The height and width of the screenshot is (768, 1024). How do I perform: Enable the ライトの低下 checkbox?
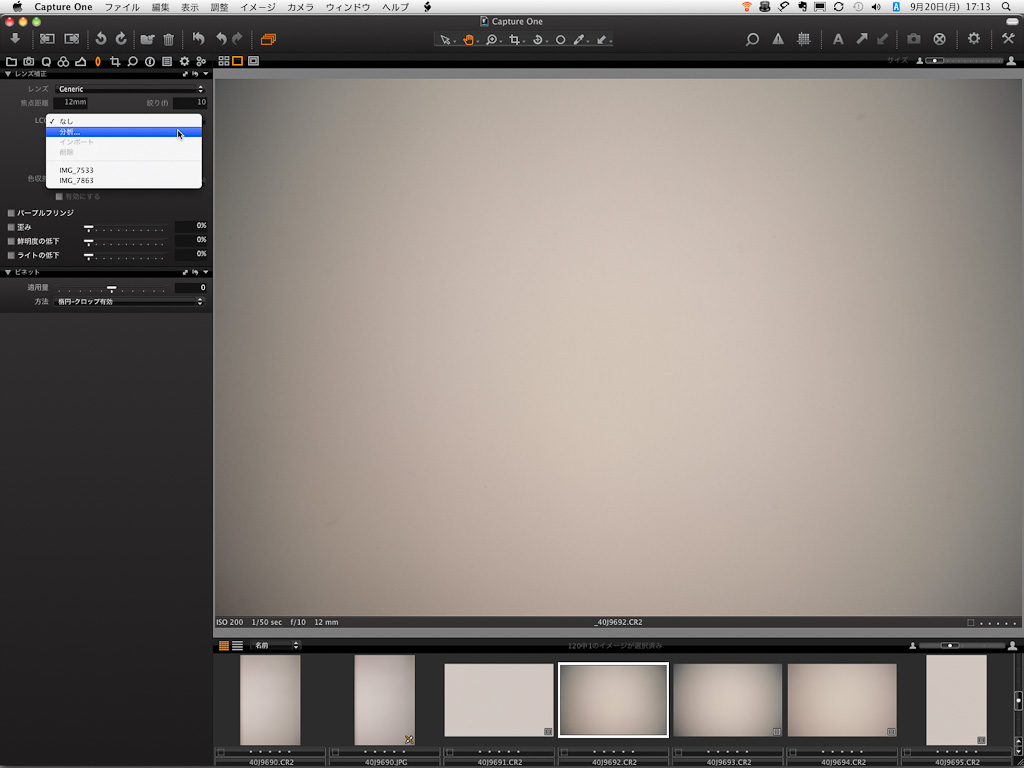tap(12, 256)
